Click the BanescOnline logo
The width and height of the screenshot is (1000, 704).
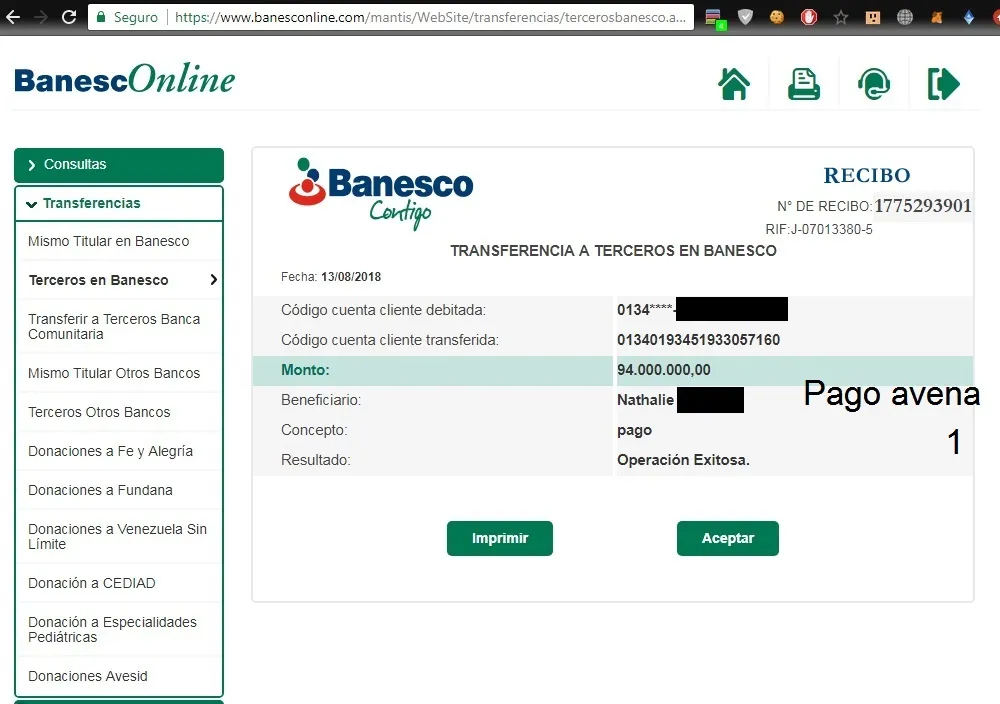click(124, 80)
